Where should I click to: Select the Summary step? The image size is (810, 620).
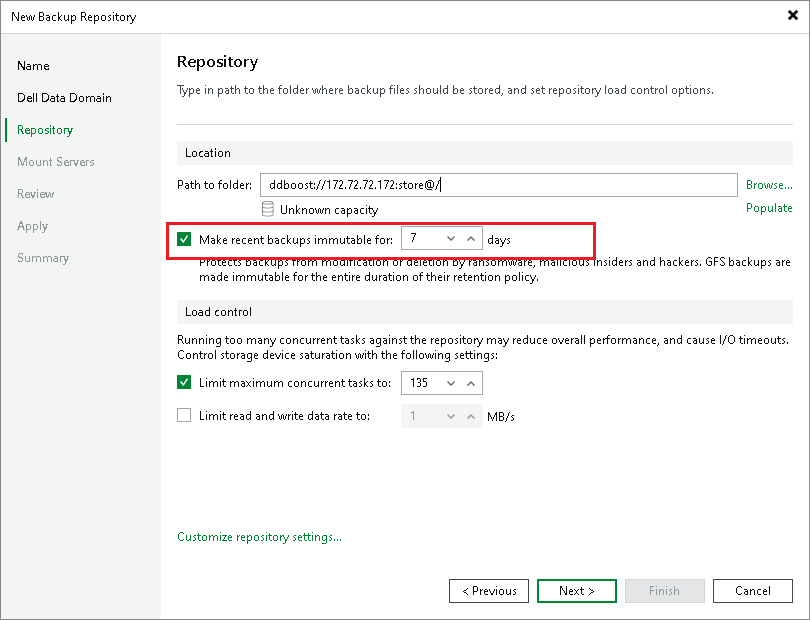pos(43,258)
